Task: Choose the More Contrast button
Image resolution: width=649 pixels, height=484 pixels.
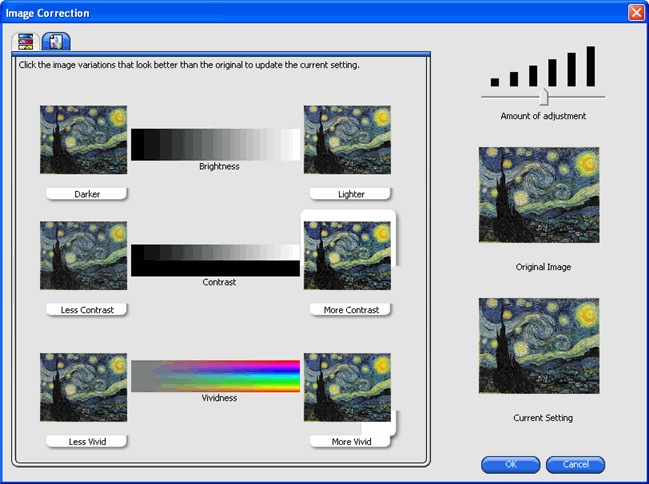Action: click(x=351, y=310)
